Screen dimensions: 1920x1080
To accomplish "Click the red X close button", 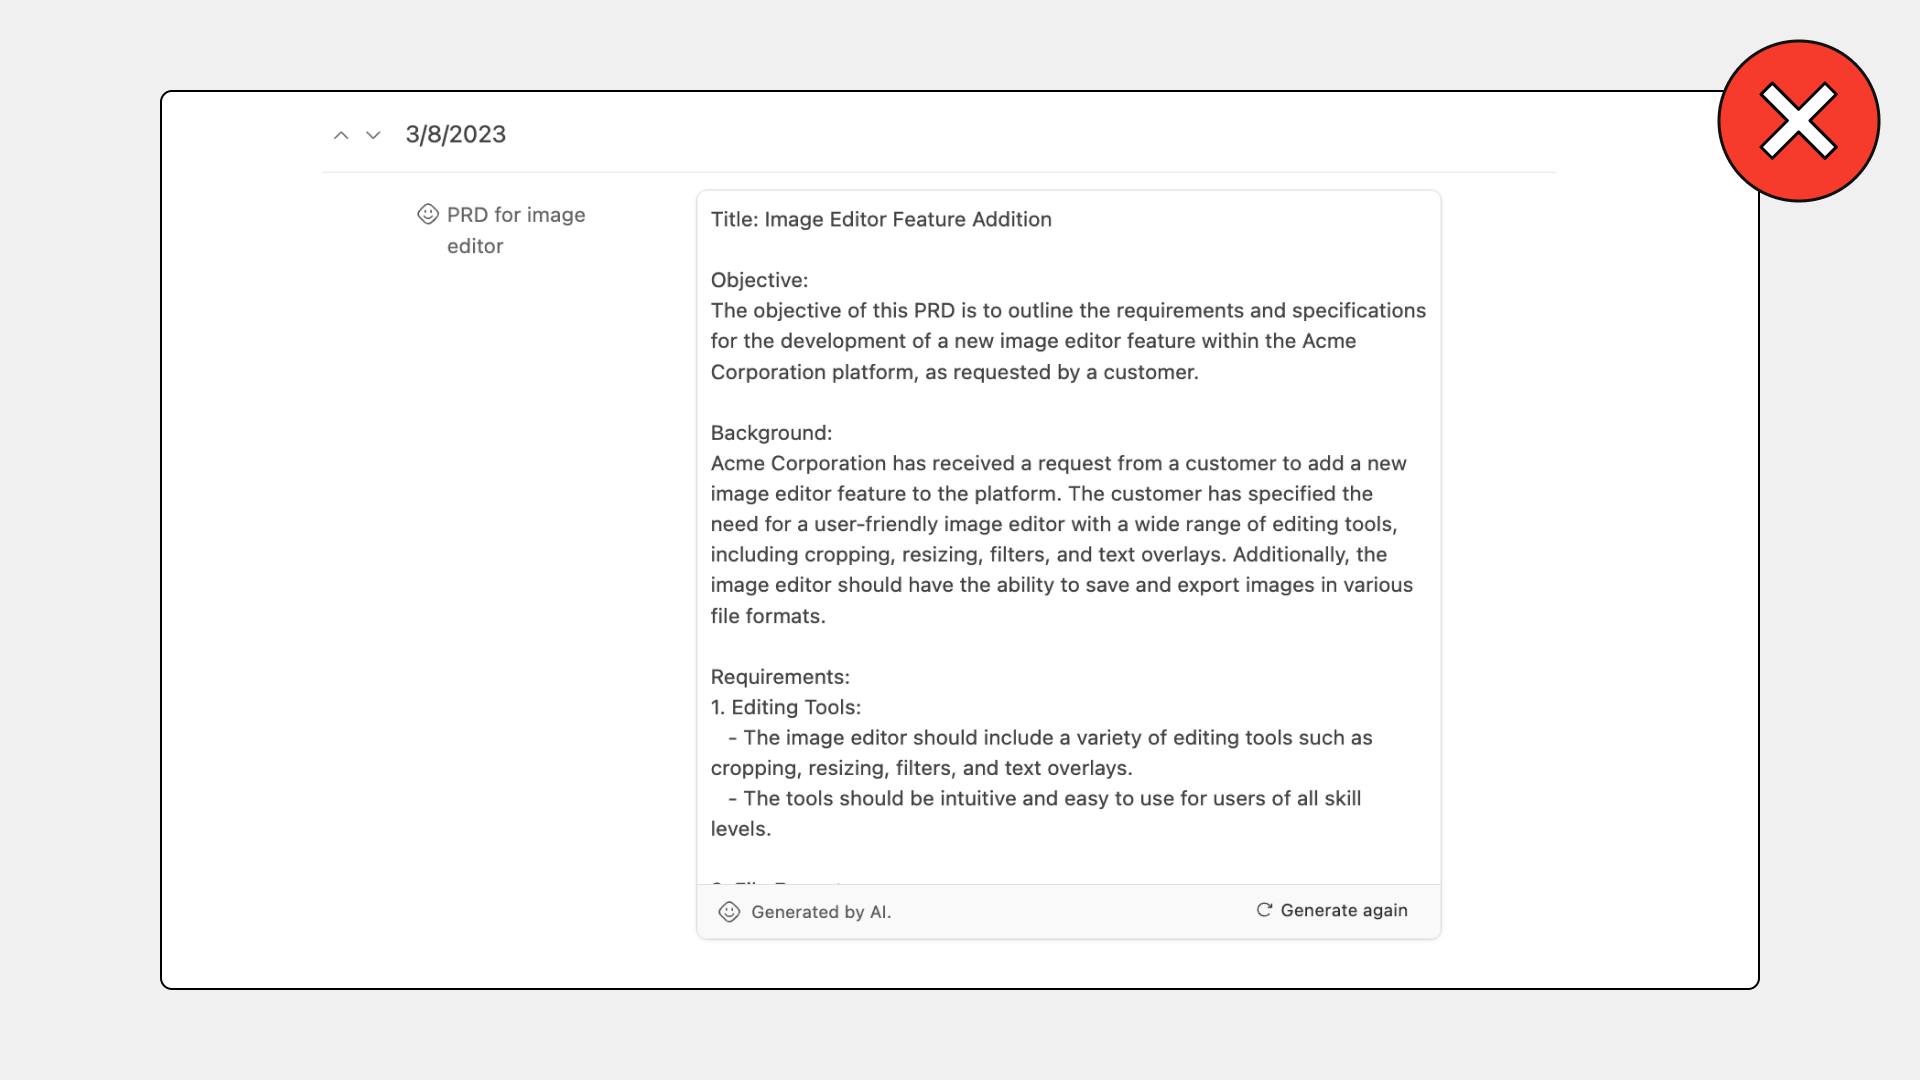I will pyautogui.click(x=1798, y=121).
